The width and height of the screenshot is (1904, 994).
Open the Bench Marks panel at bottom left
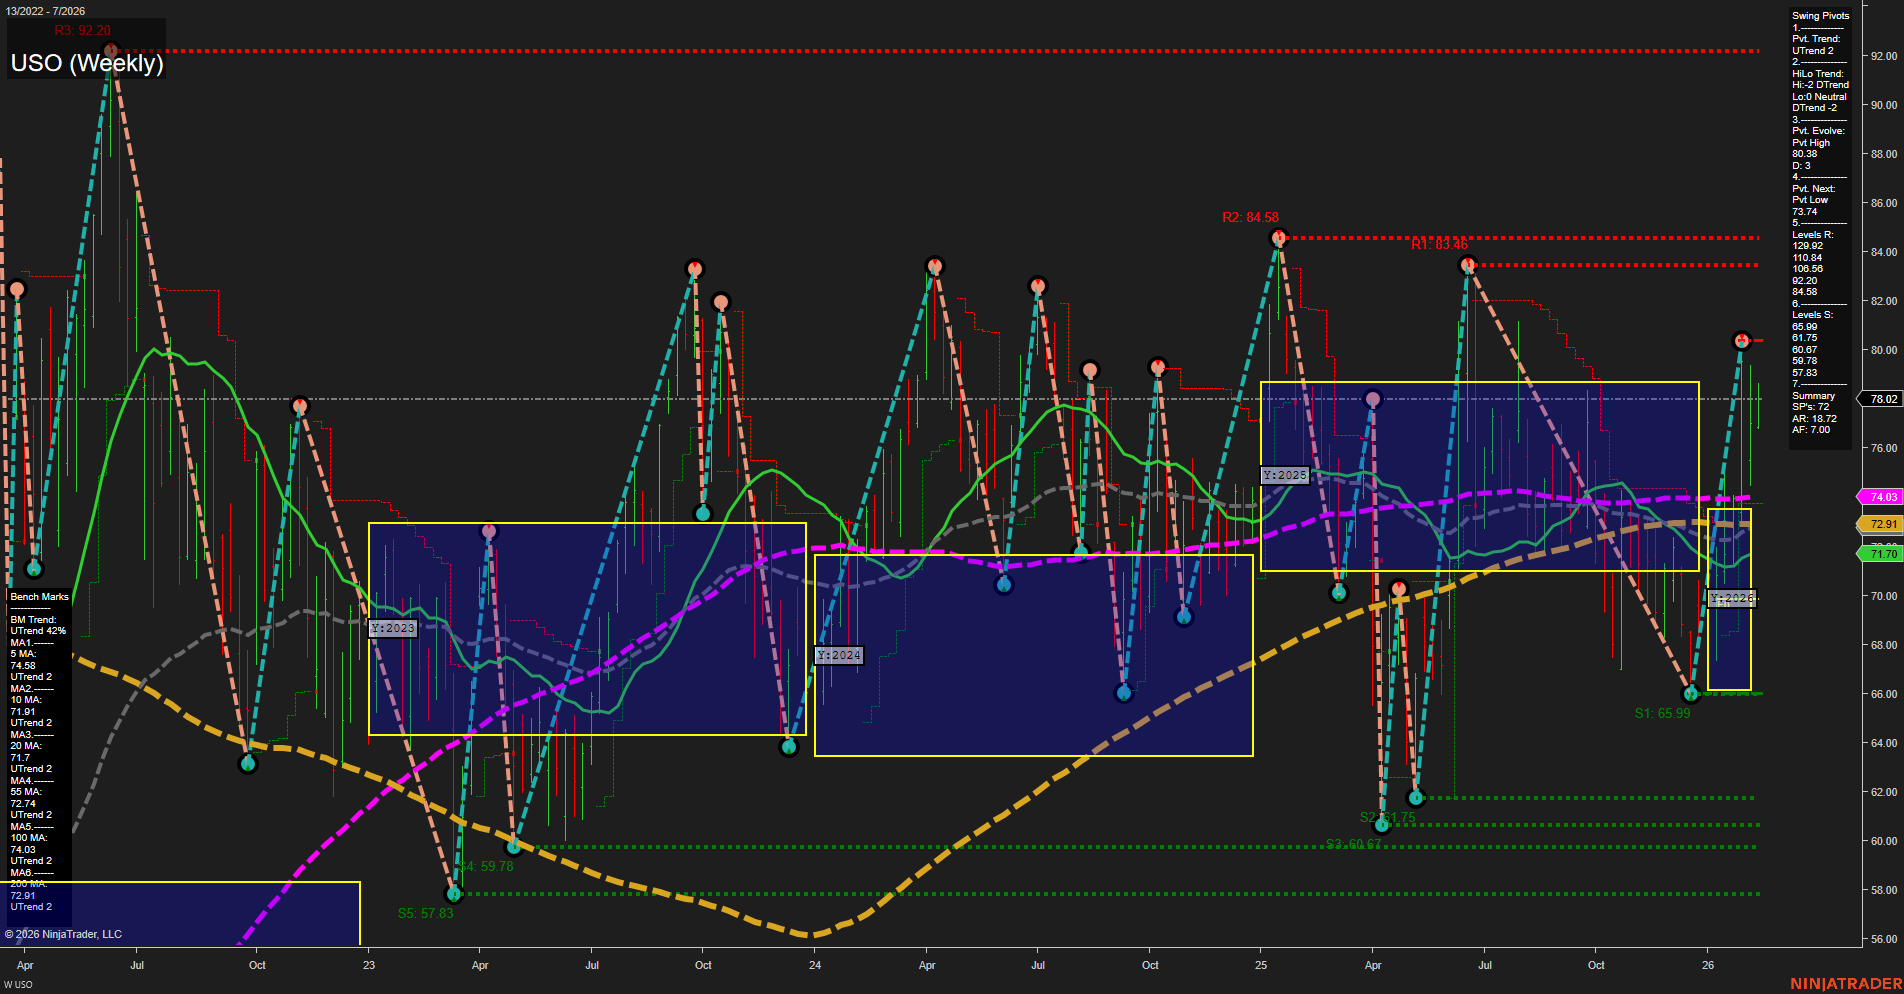click(38, 595)
